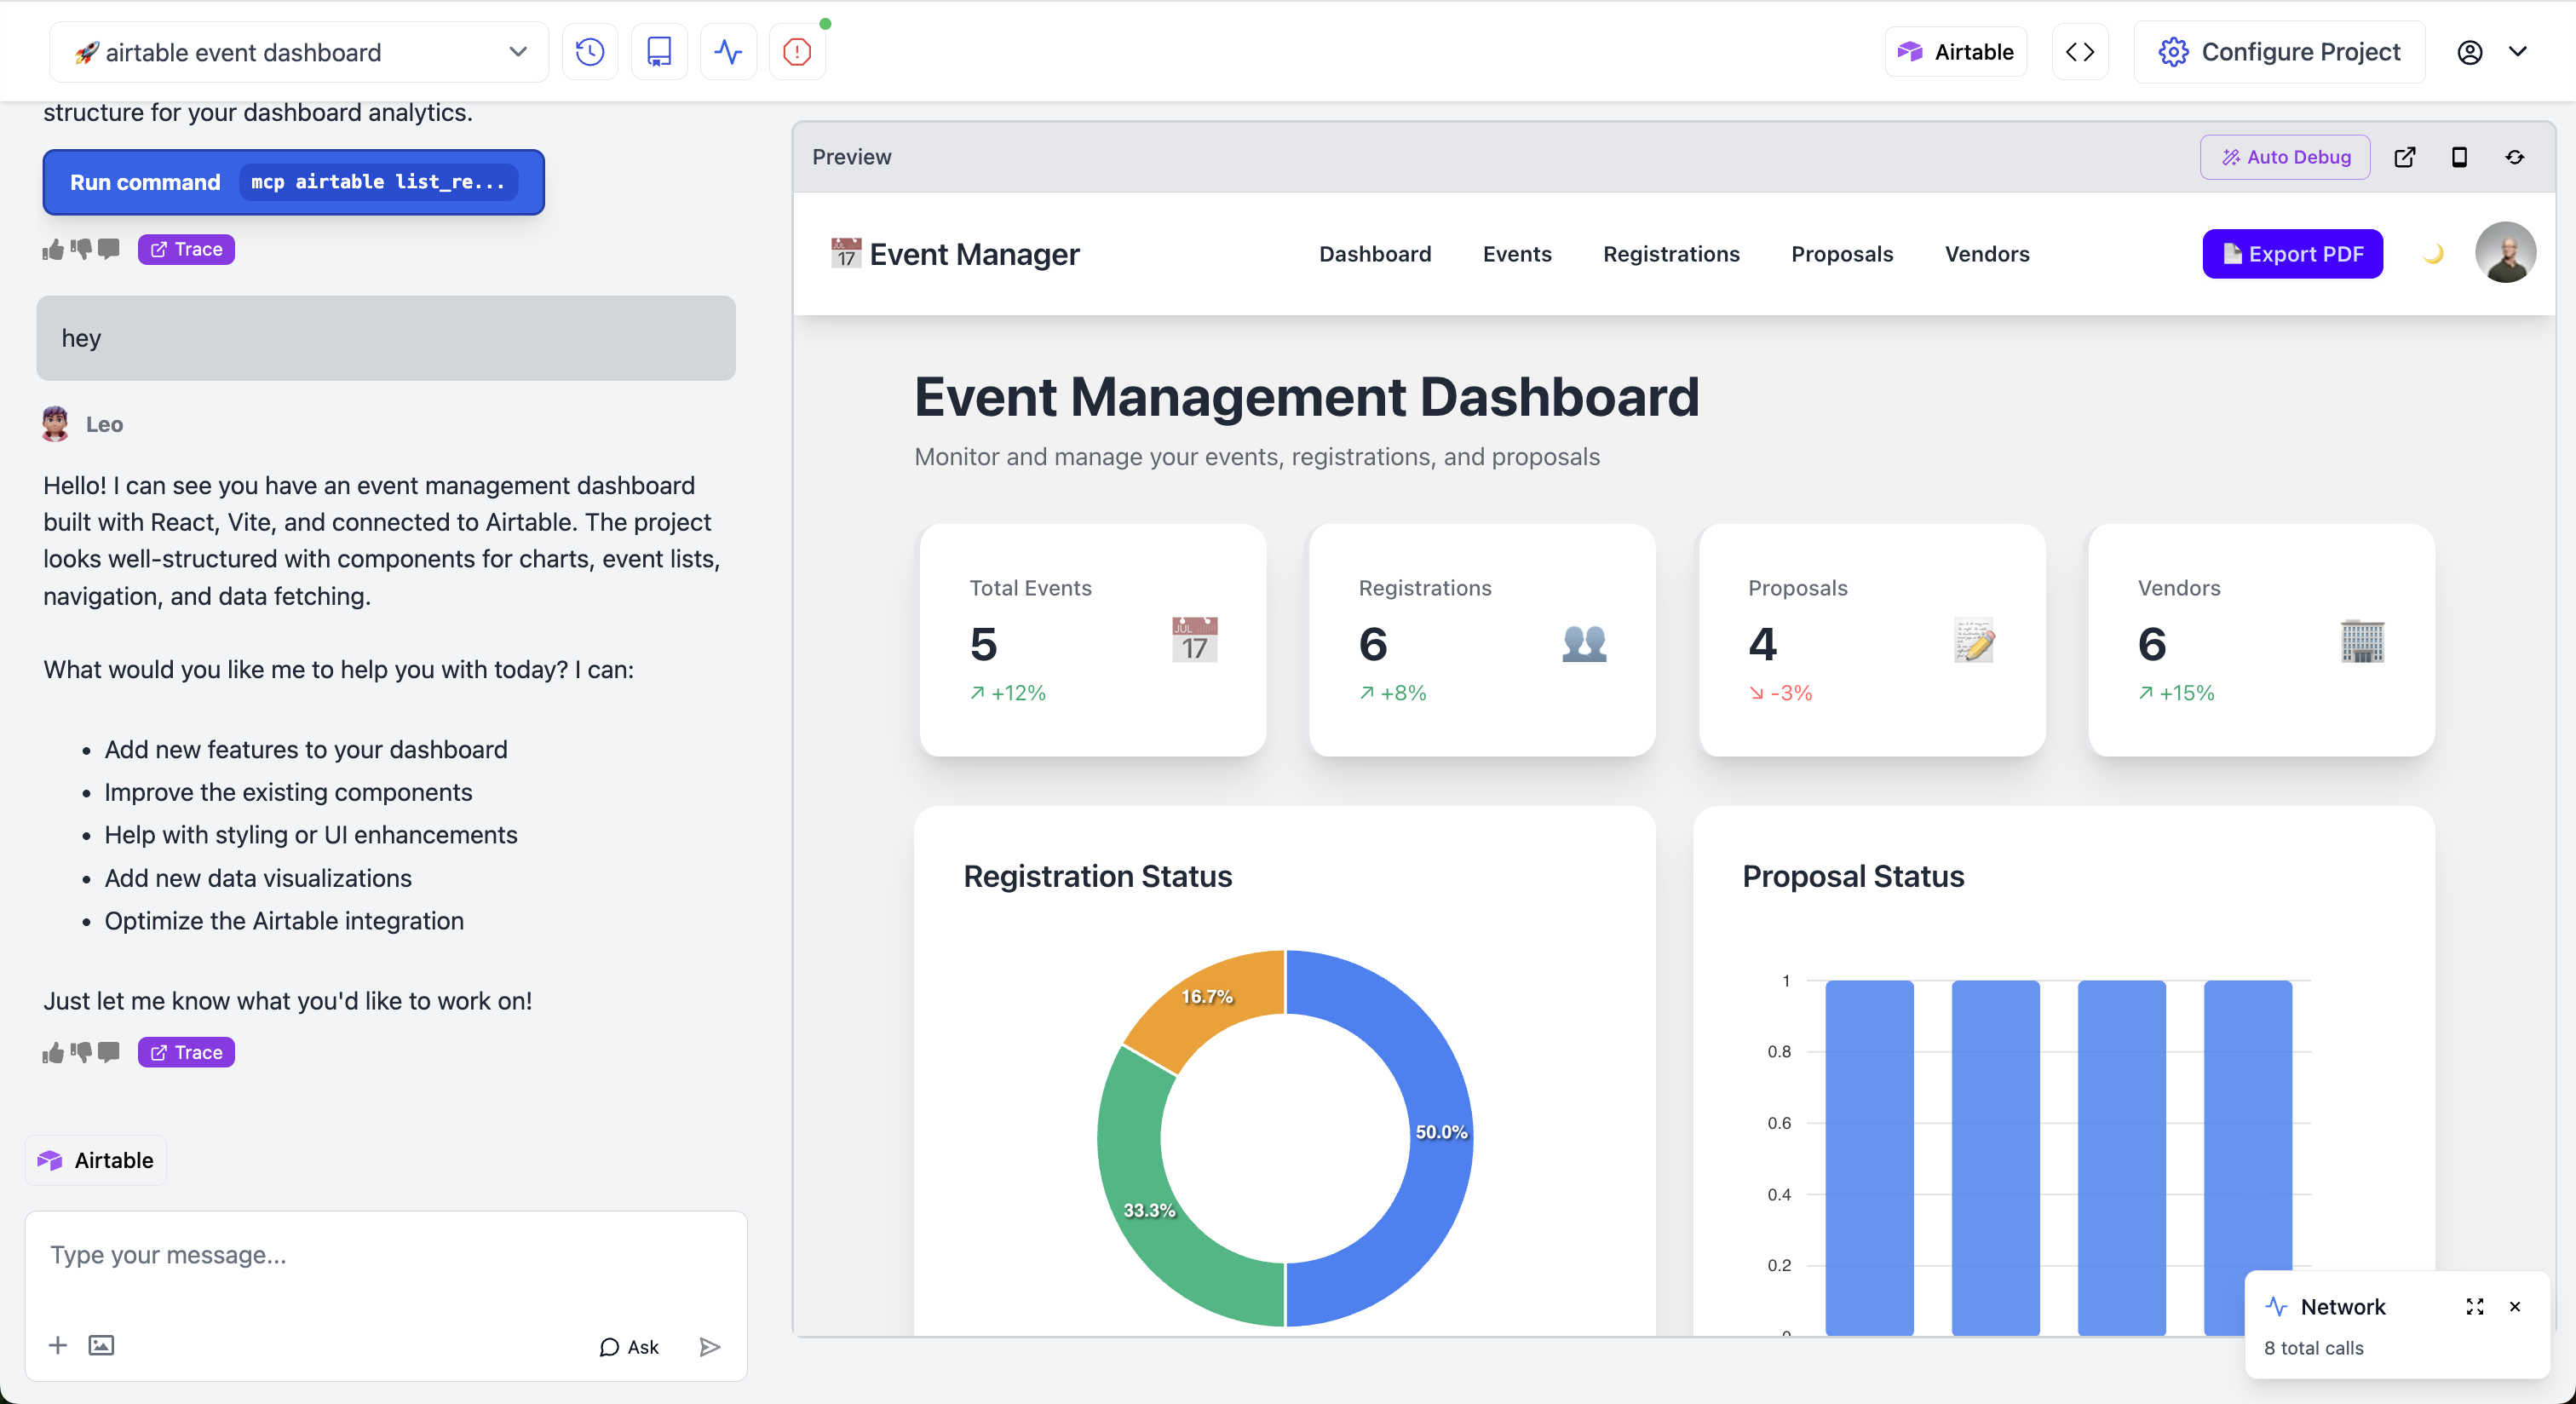Viewport: 2576px width, 1404px height.
Task: Click the bookmark/docs icon in top bar
Action: click(x=659, y=52)
